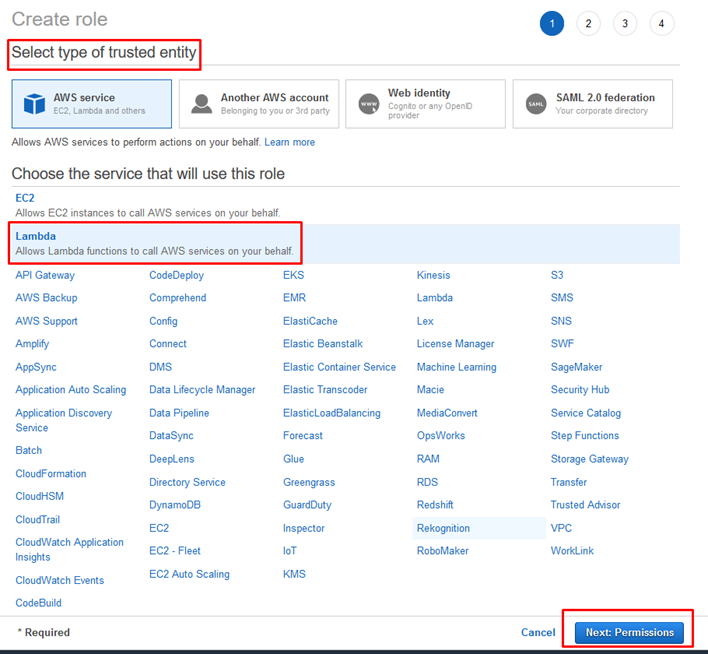Viewport: 708px width, 654px height.
Task: Select the AWS service trusted entity card
Action: click(92, 104)
